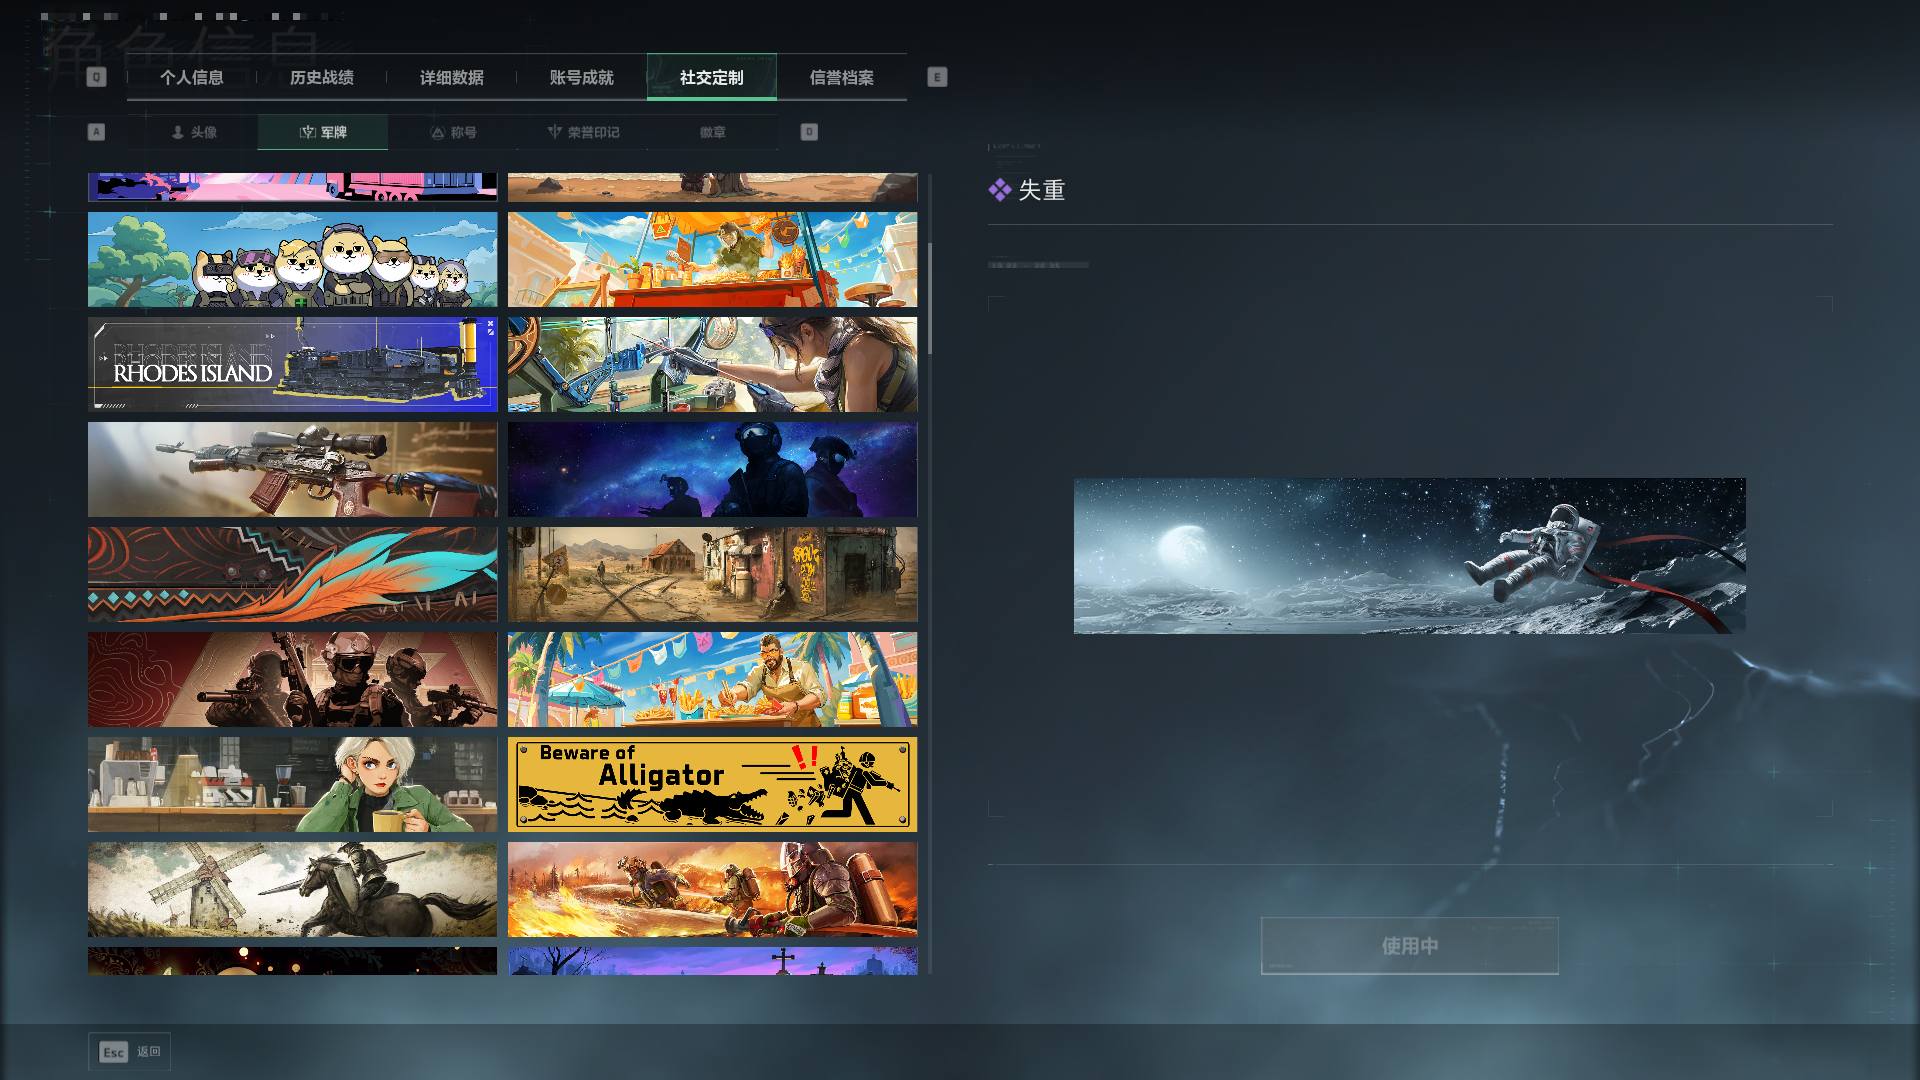
Task: Click the 使用中 button
Action: 1410,946
